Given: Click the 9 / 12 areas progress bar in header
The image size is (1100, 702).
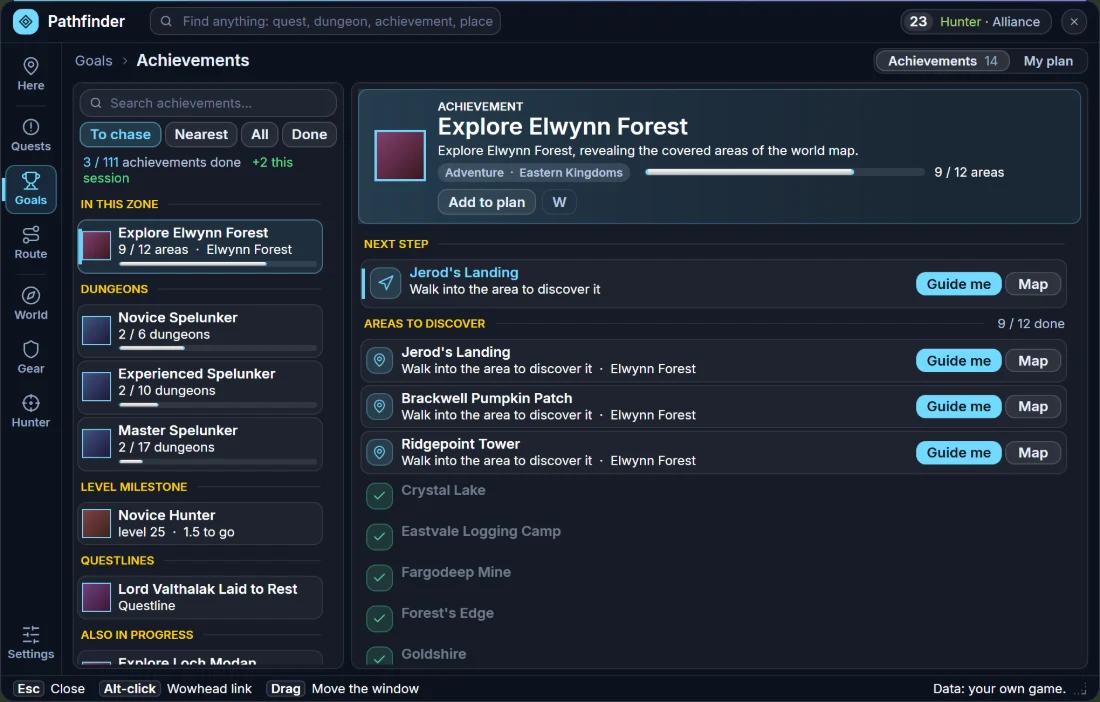Looking at the screenshot, I should point(784,172).
